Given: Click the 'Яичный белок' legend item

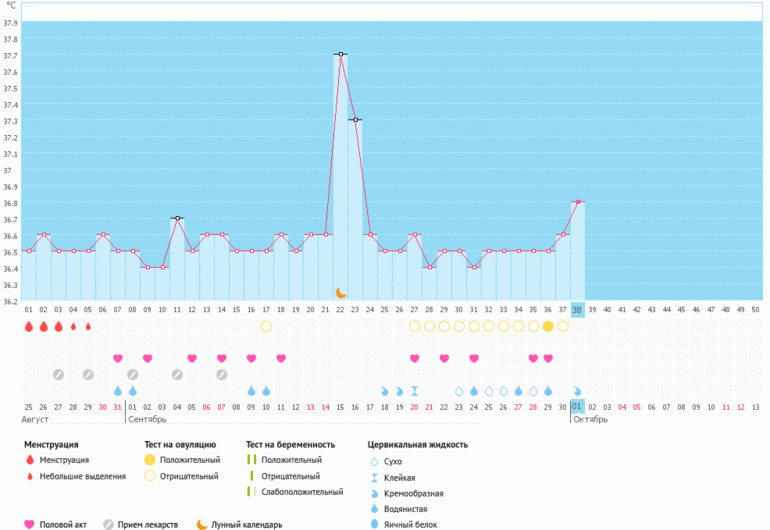Looking at the screenshot, I should pyautogui.click(x=405, y=523).
